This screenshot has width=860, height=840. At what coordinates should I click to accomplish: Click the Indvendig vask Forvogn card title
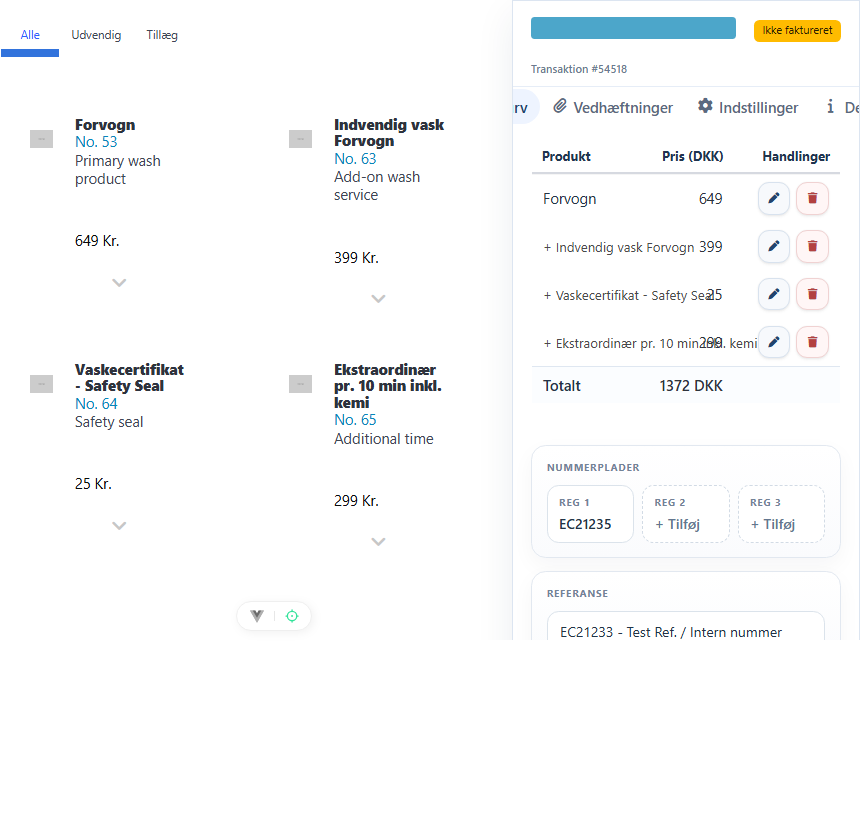pyautogui.click(x=389, y=133)
